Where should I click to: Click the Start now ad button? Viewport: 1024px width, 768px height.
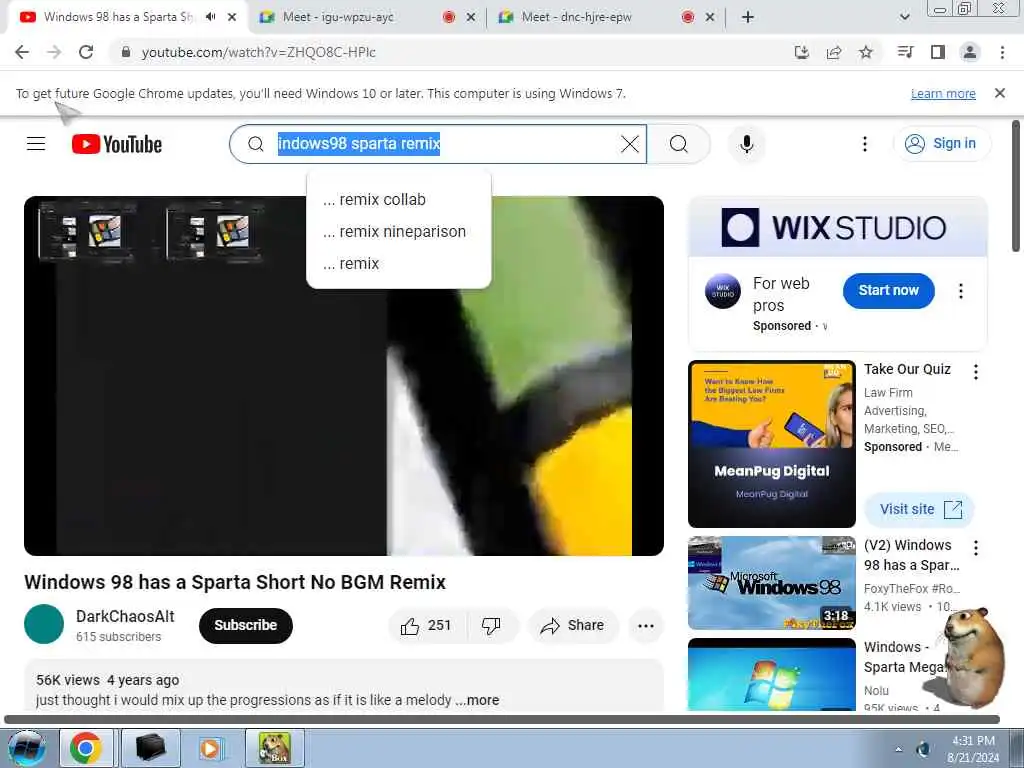point(888,291)
